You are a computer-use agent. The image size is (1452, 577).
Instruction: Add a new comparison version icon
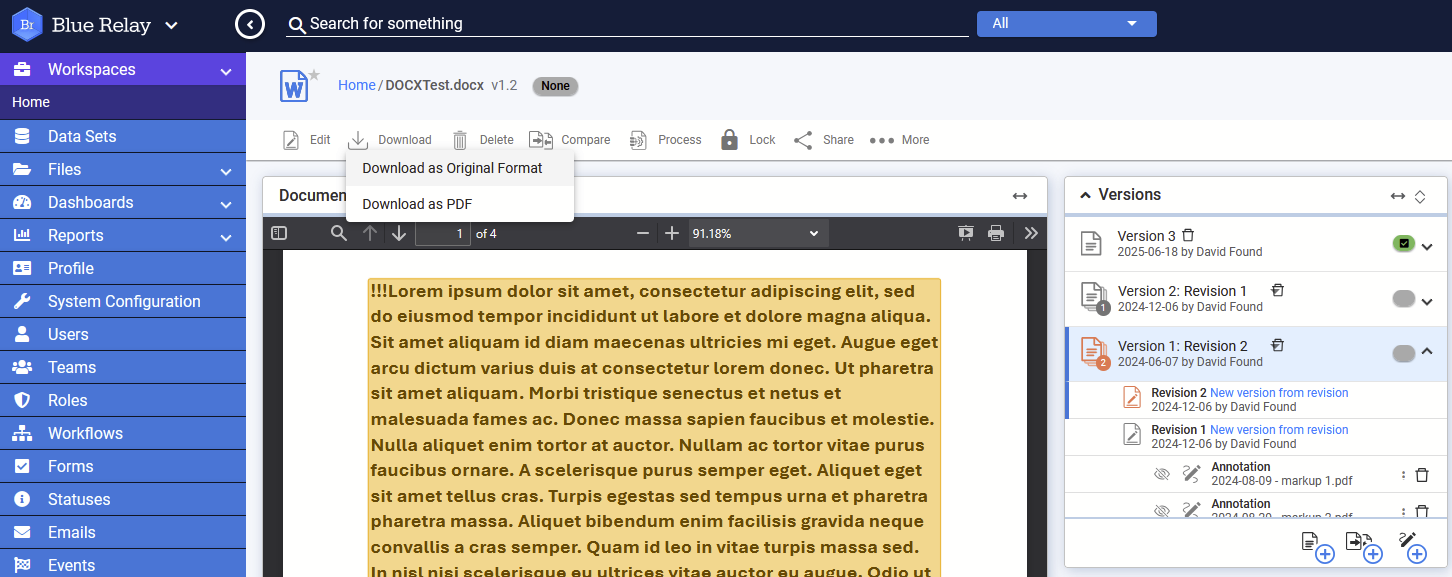[x=1364, y=547]
